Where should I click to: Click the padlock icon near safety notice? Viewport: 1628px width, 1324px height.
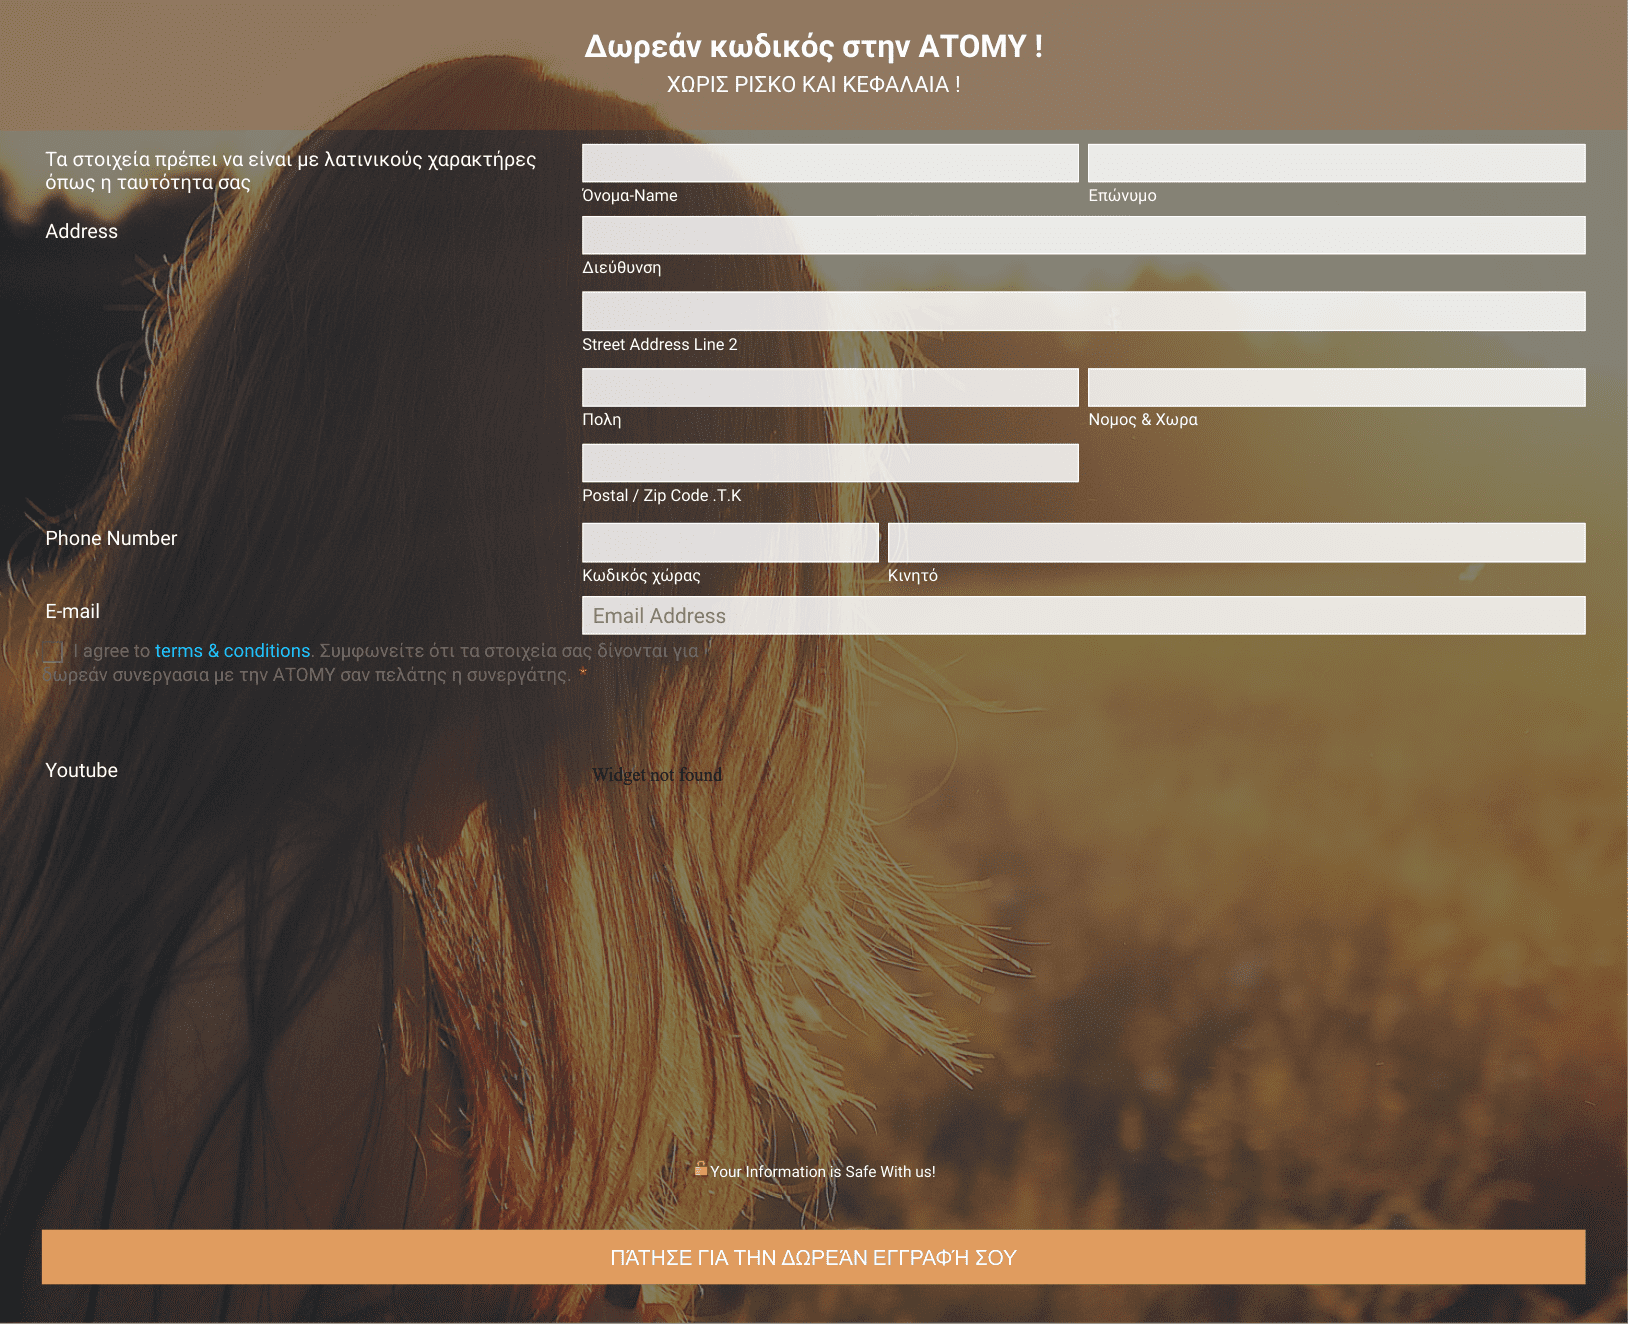pyautogui.click(x=701, y=1168)
